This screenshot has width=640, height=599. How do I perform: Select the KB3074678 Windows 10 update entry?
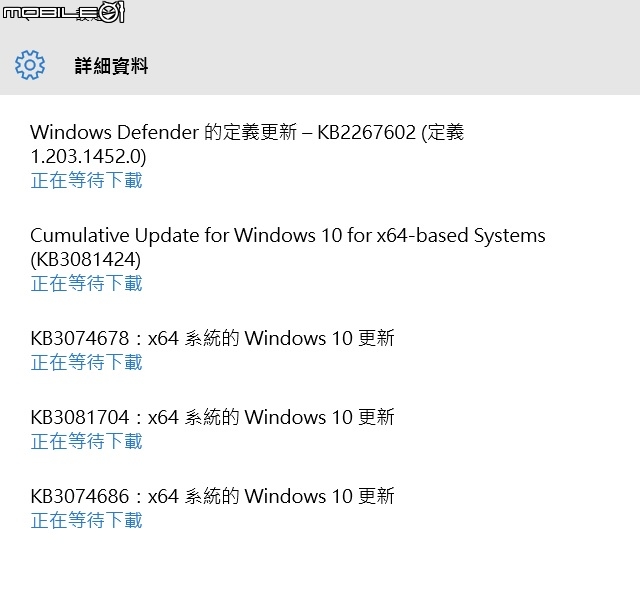tap(212, 338)
